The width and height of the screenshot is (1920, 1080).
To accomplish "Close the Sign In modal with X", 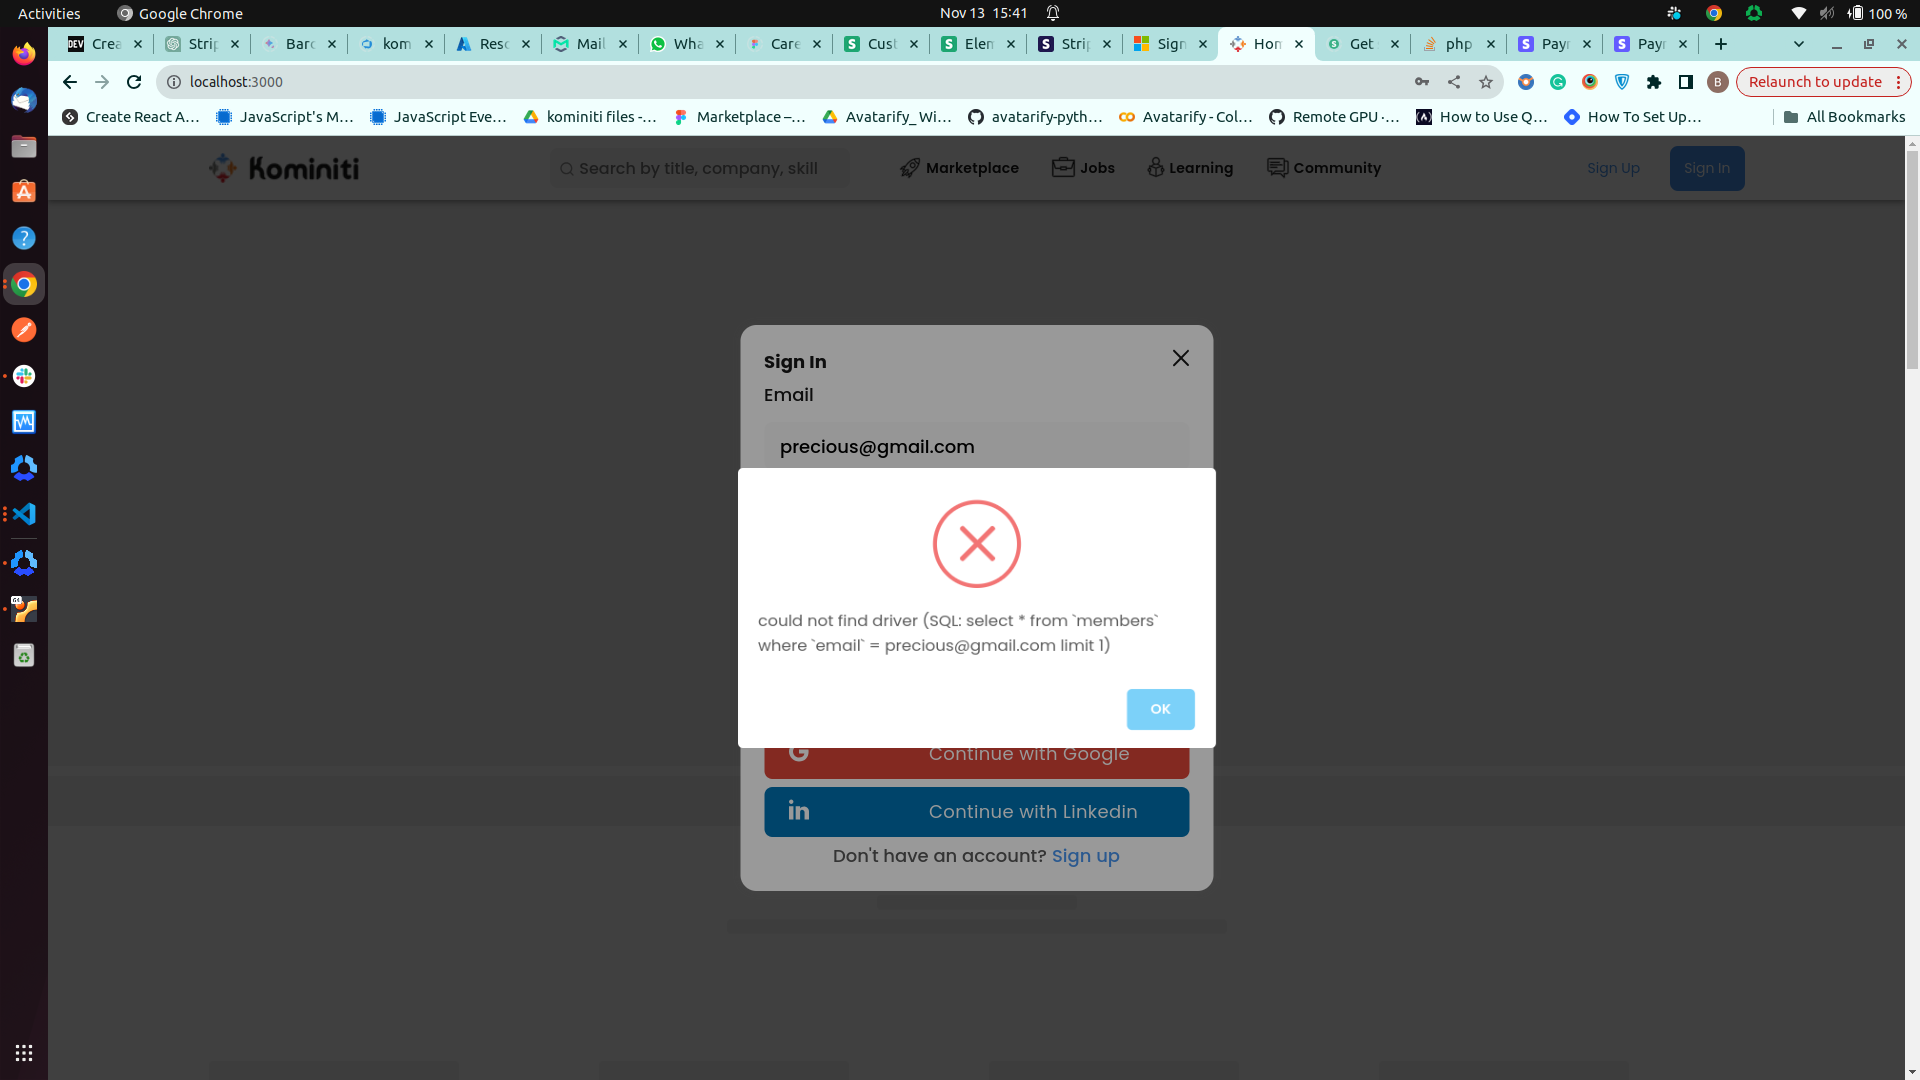I will click(1180, 358).
